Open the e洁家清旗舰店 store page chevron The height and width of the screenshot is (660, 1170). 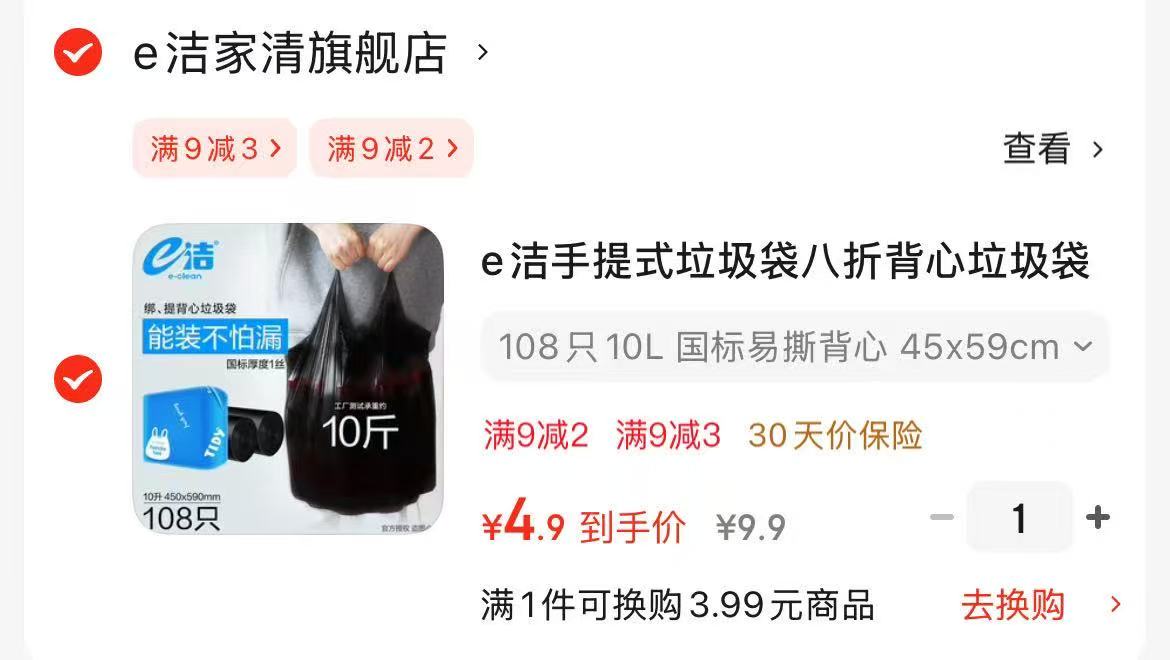[x=483, y=52]
